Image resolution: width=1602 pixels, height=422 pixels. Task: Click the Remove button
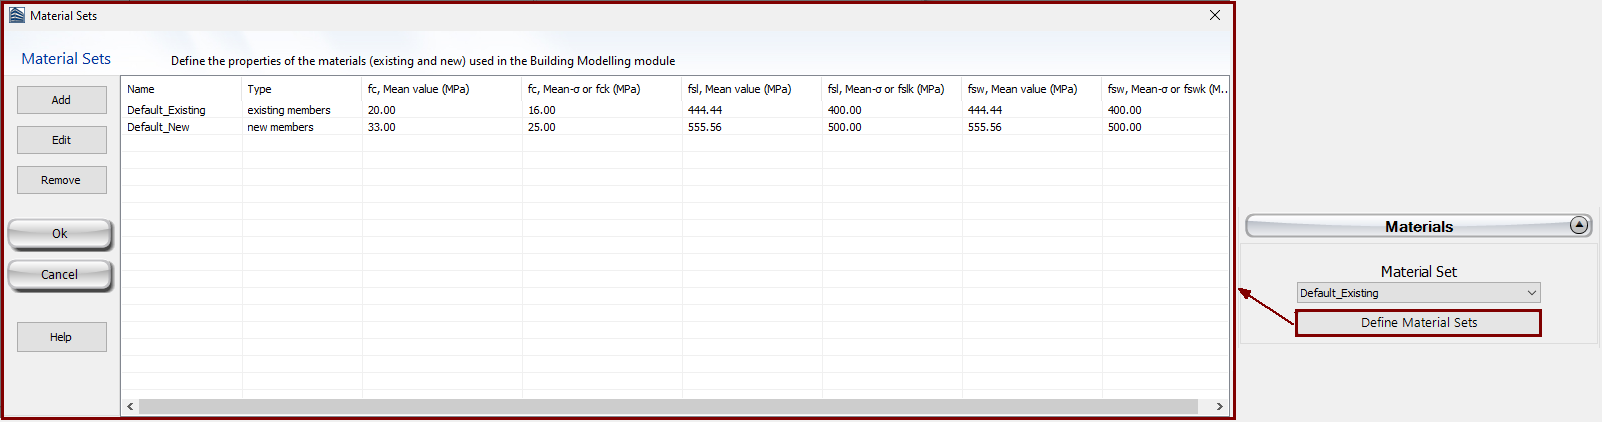[x=61, y=180]
